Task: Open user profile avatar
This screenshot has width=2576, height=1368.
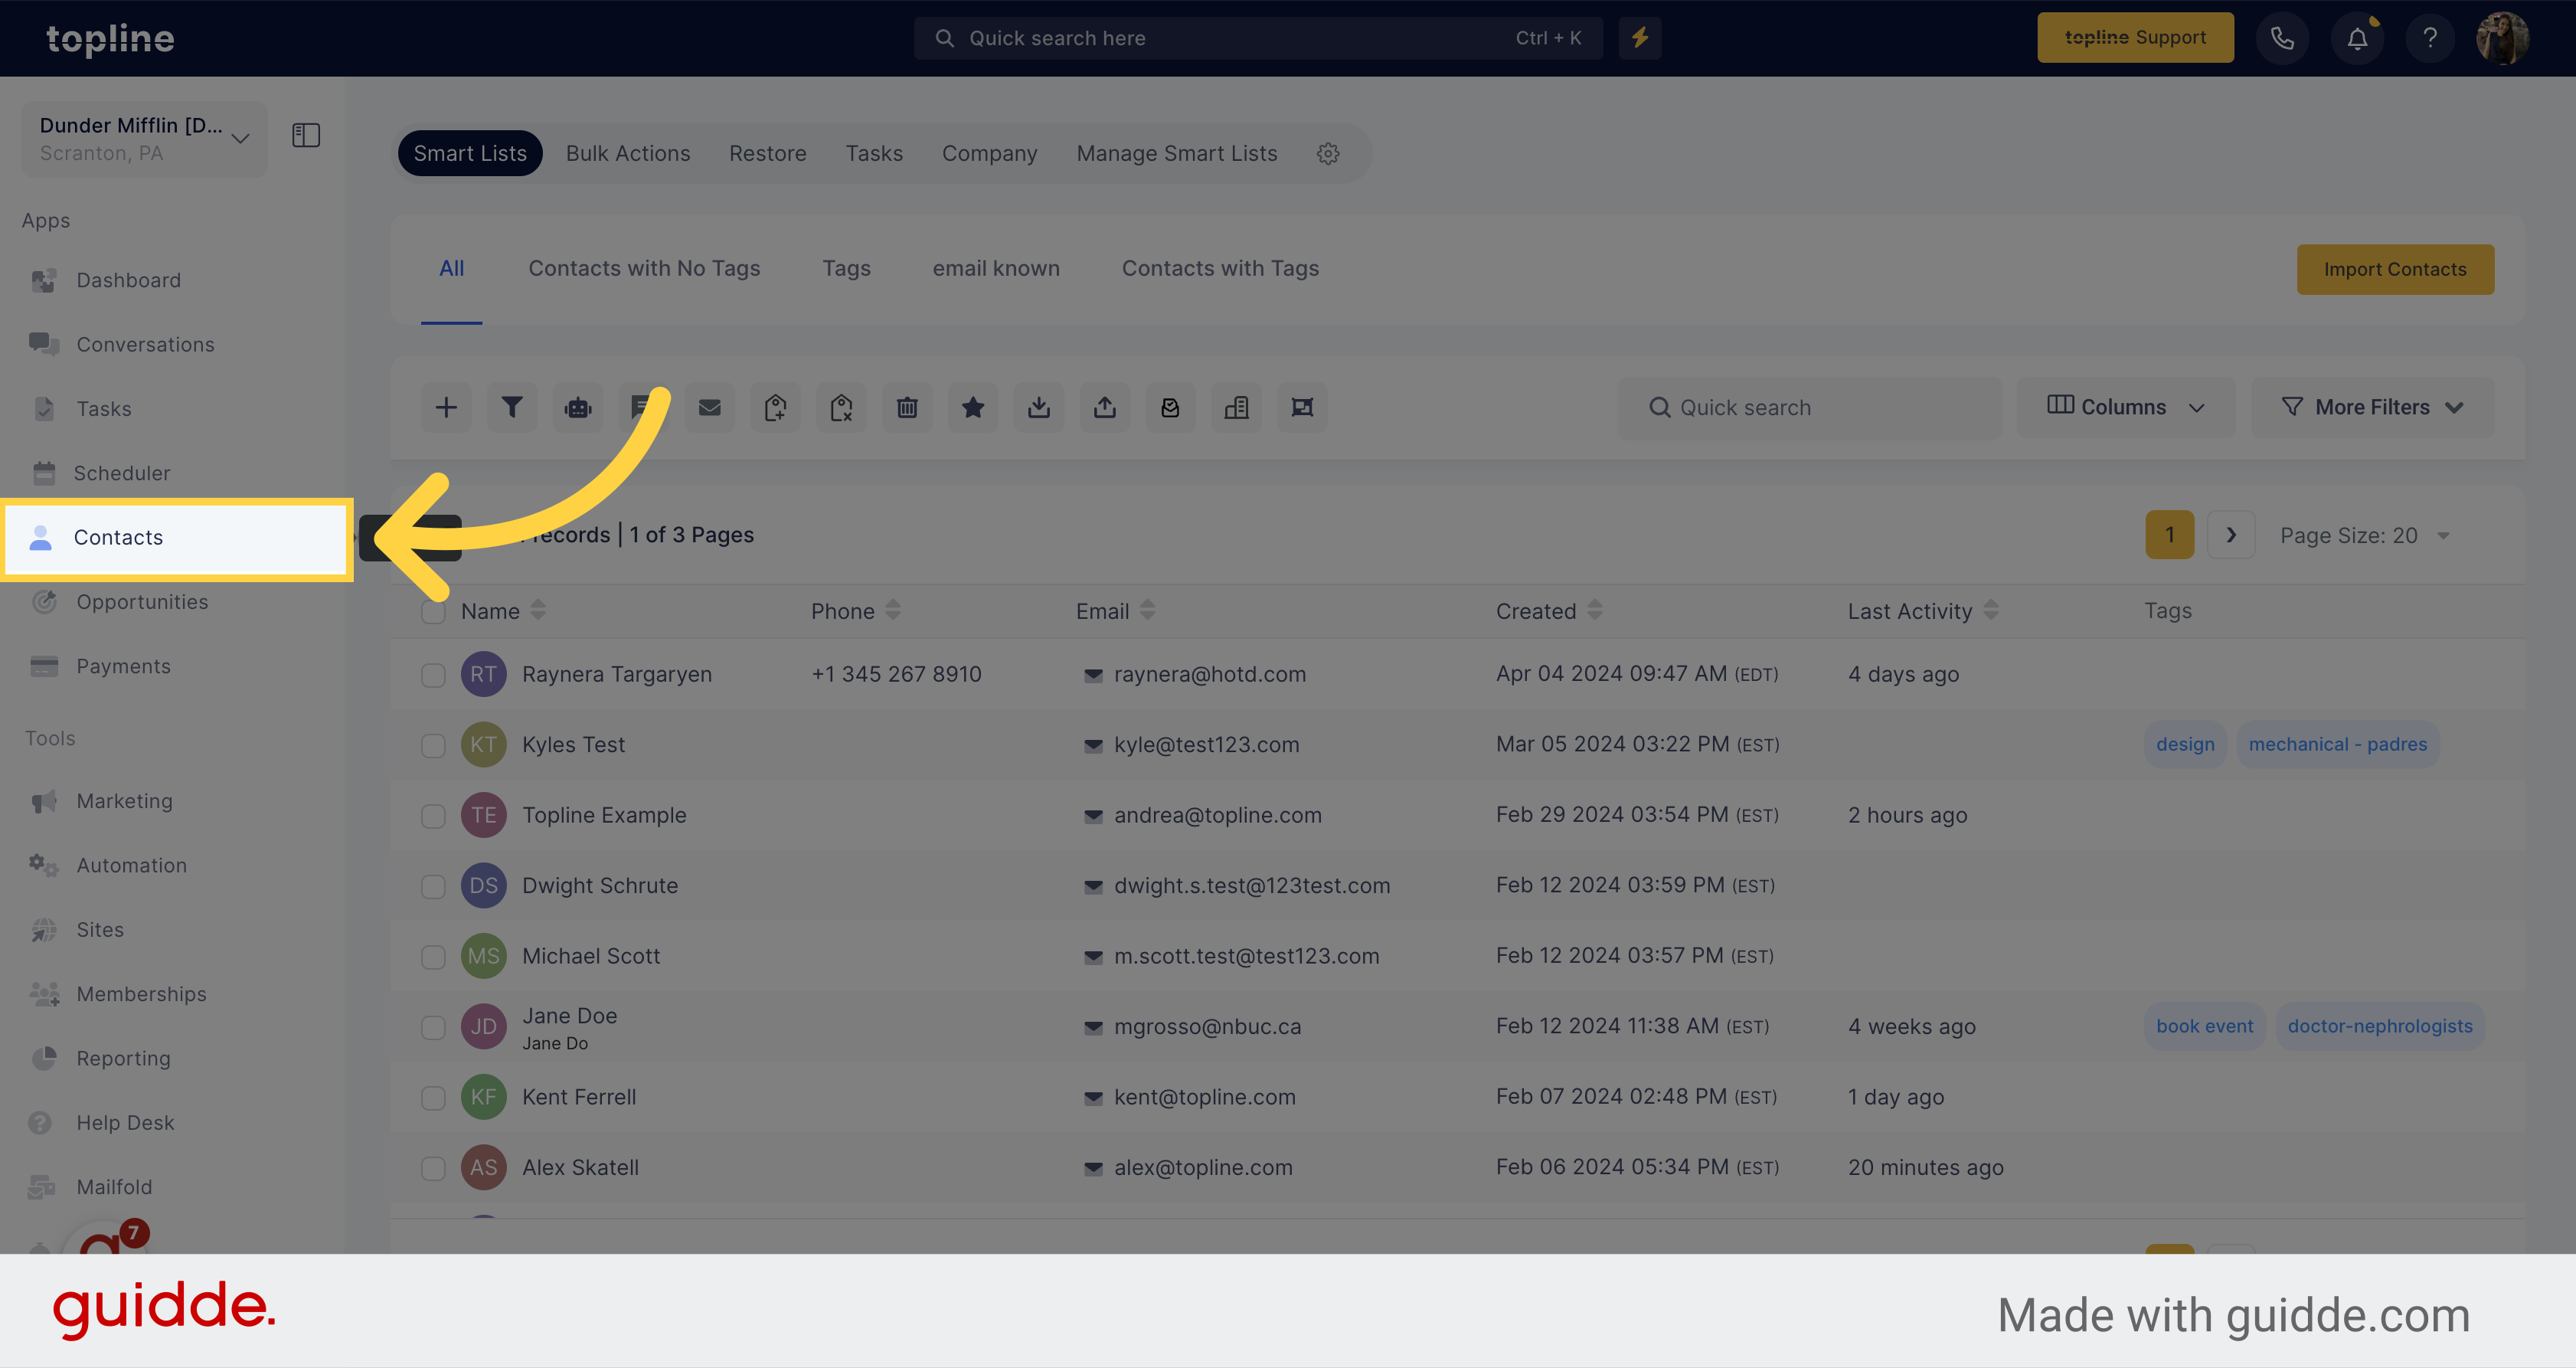Action: (x=2503, y=38)
